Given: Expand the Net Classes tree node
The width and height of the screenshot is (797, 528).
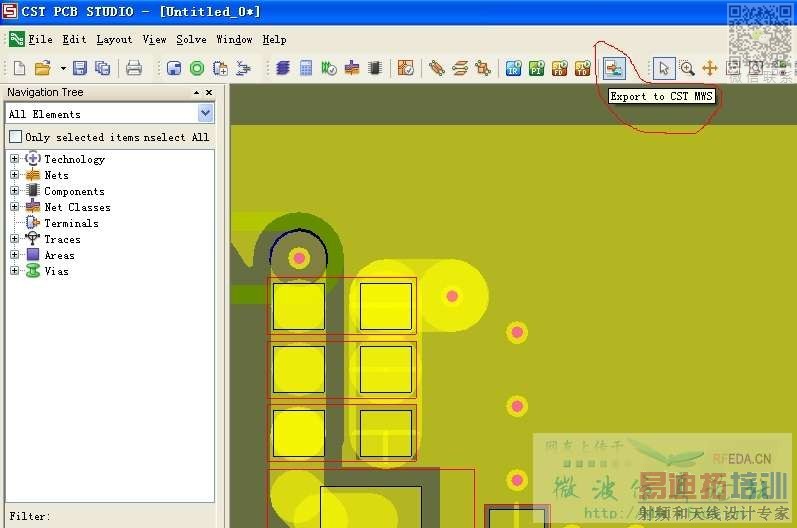Looking at the screenshot, I should click(14, 207).
